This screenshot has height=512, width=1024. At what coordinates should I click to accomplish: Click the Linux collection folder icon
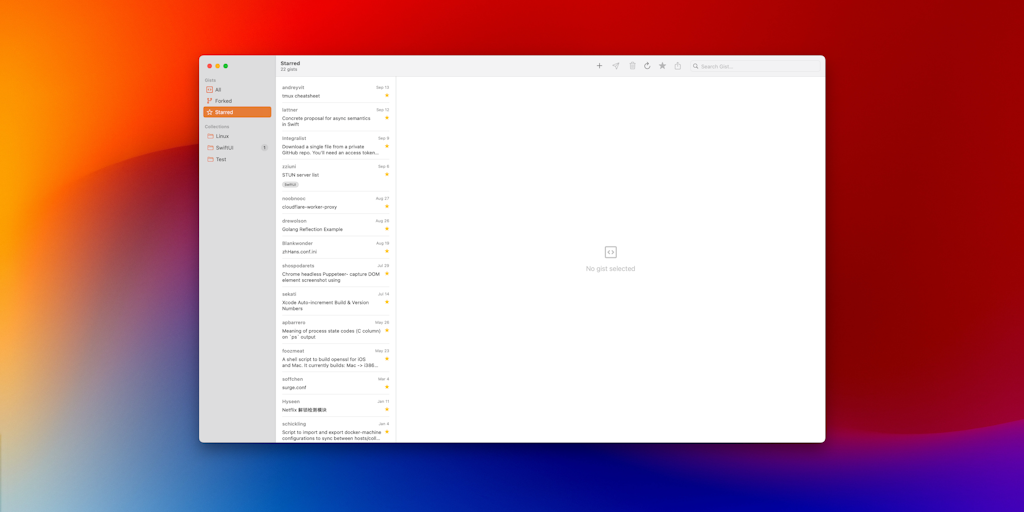(210, 136)
